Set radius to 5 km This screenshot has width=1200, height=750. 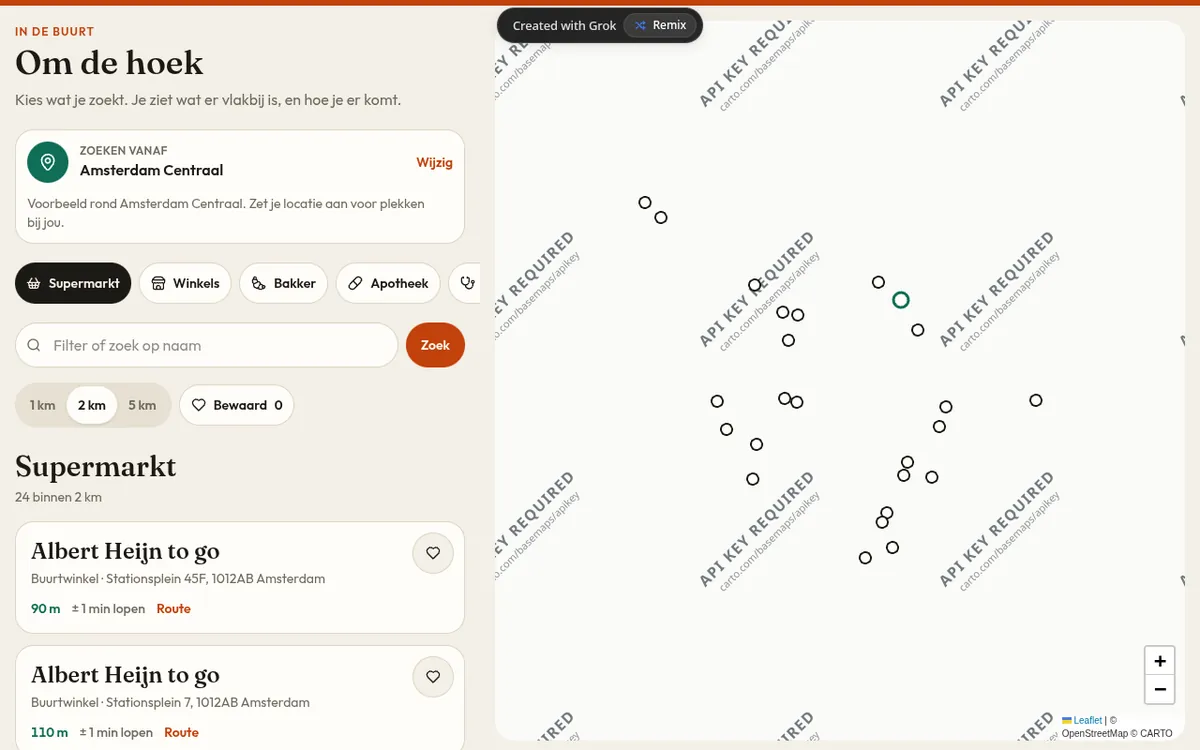[x=142, y=405]
